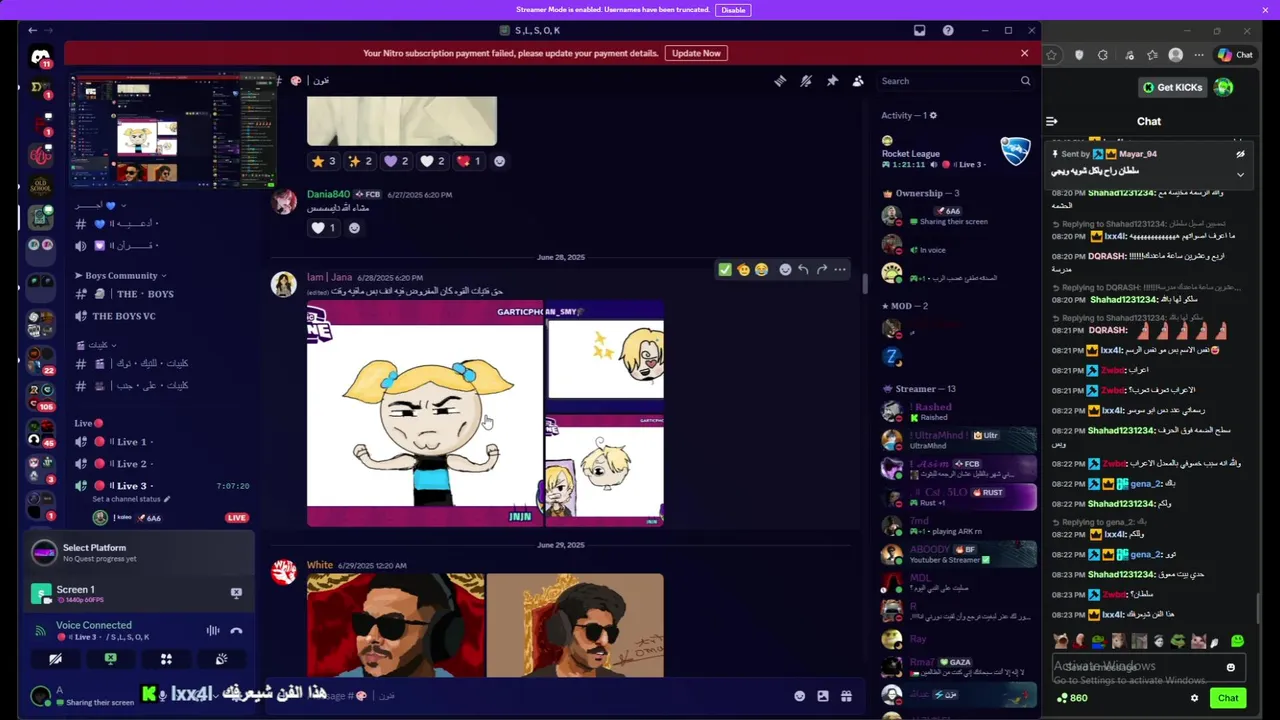Open Kick chat settings gear icon
This screenshot has width=1280, height=720.
[1194, 698]
